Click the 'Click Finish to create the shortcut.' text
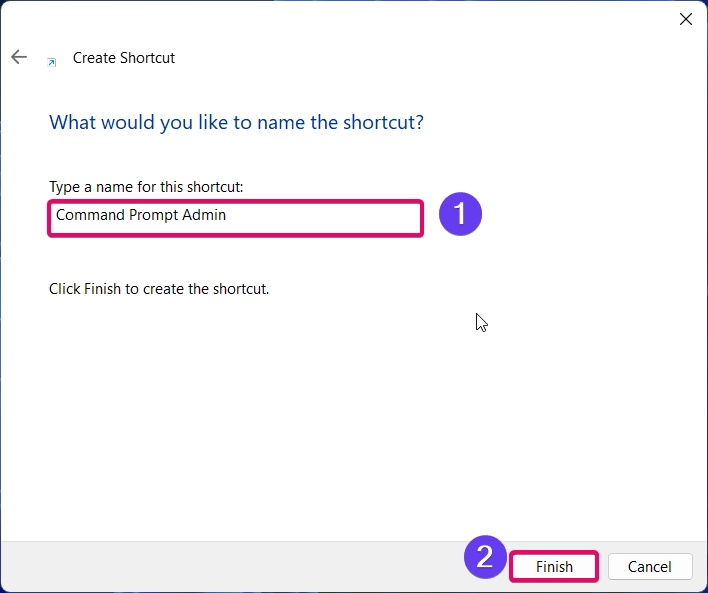Viewport: 708px width, 593px height. [x=159, y=289]
